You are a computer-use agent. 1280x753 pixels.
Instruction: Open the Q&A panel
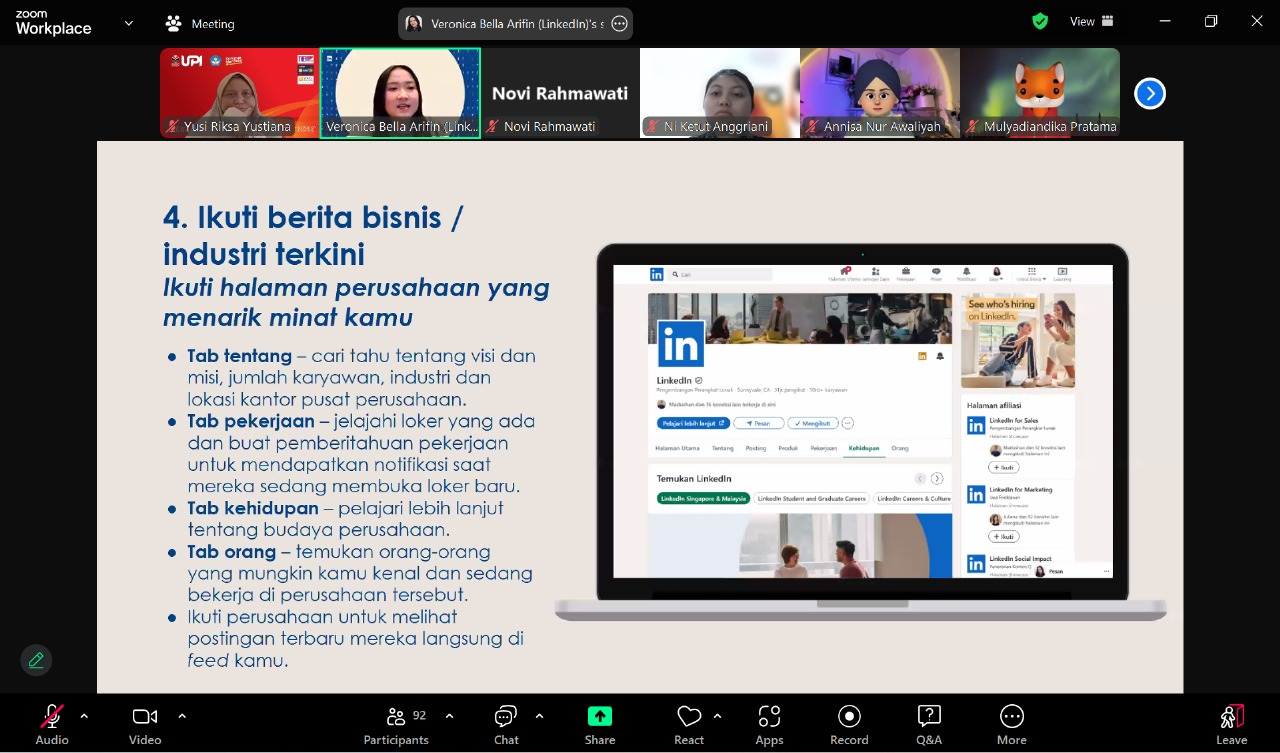pos(929,724)
